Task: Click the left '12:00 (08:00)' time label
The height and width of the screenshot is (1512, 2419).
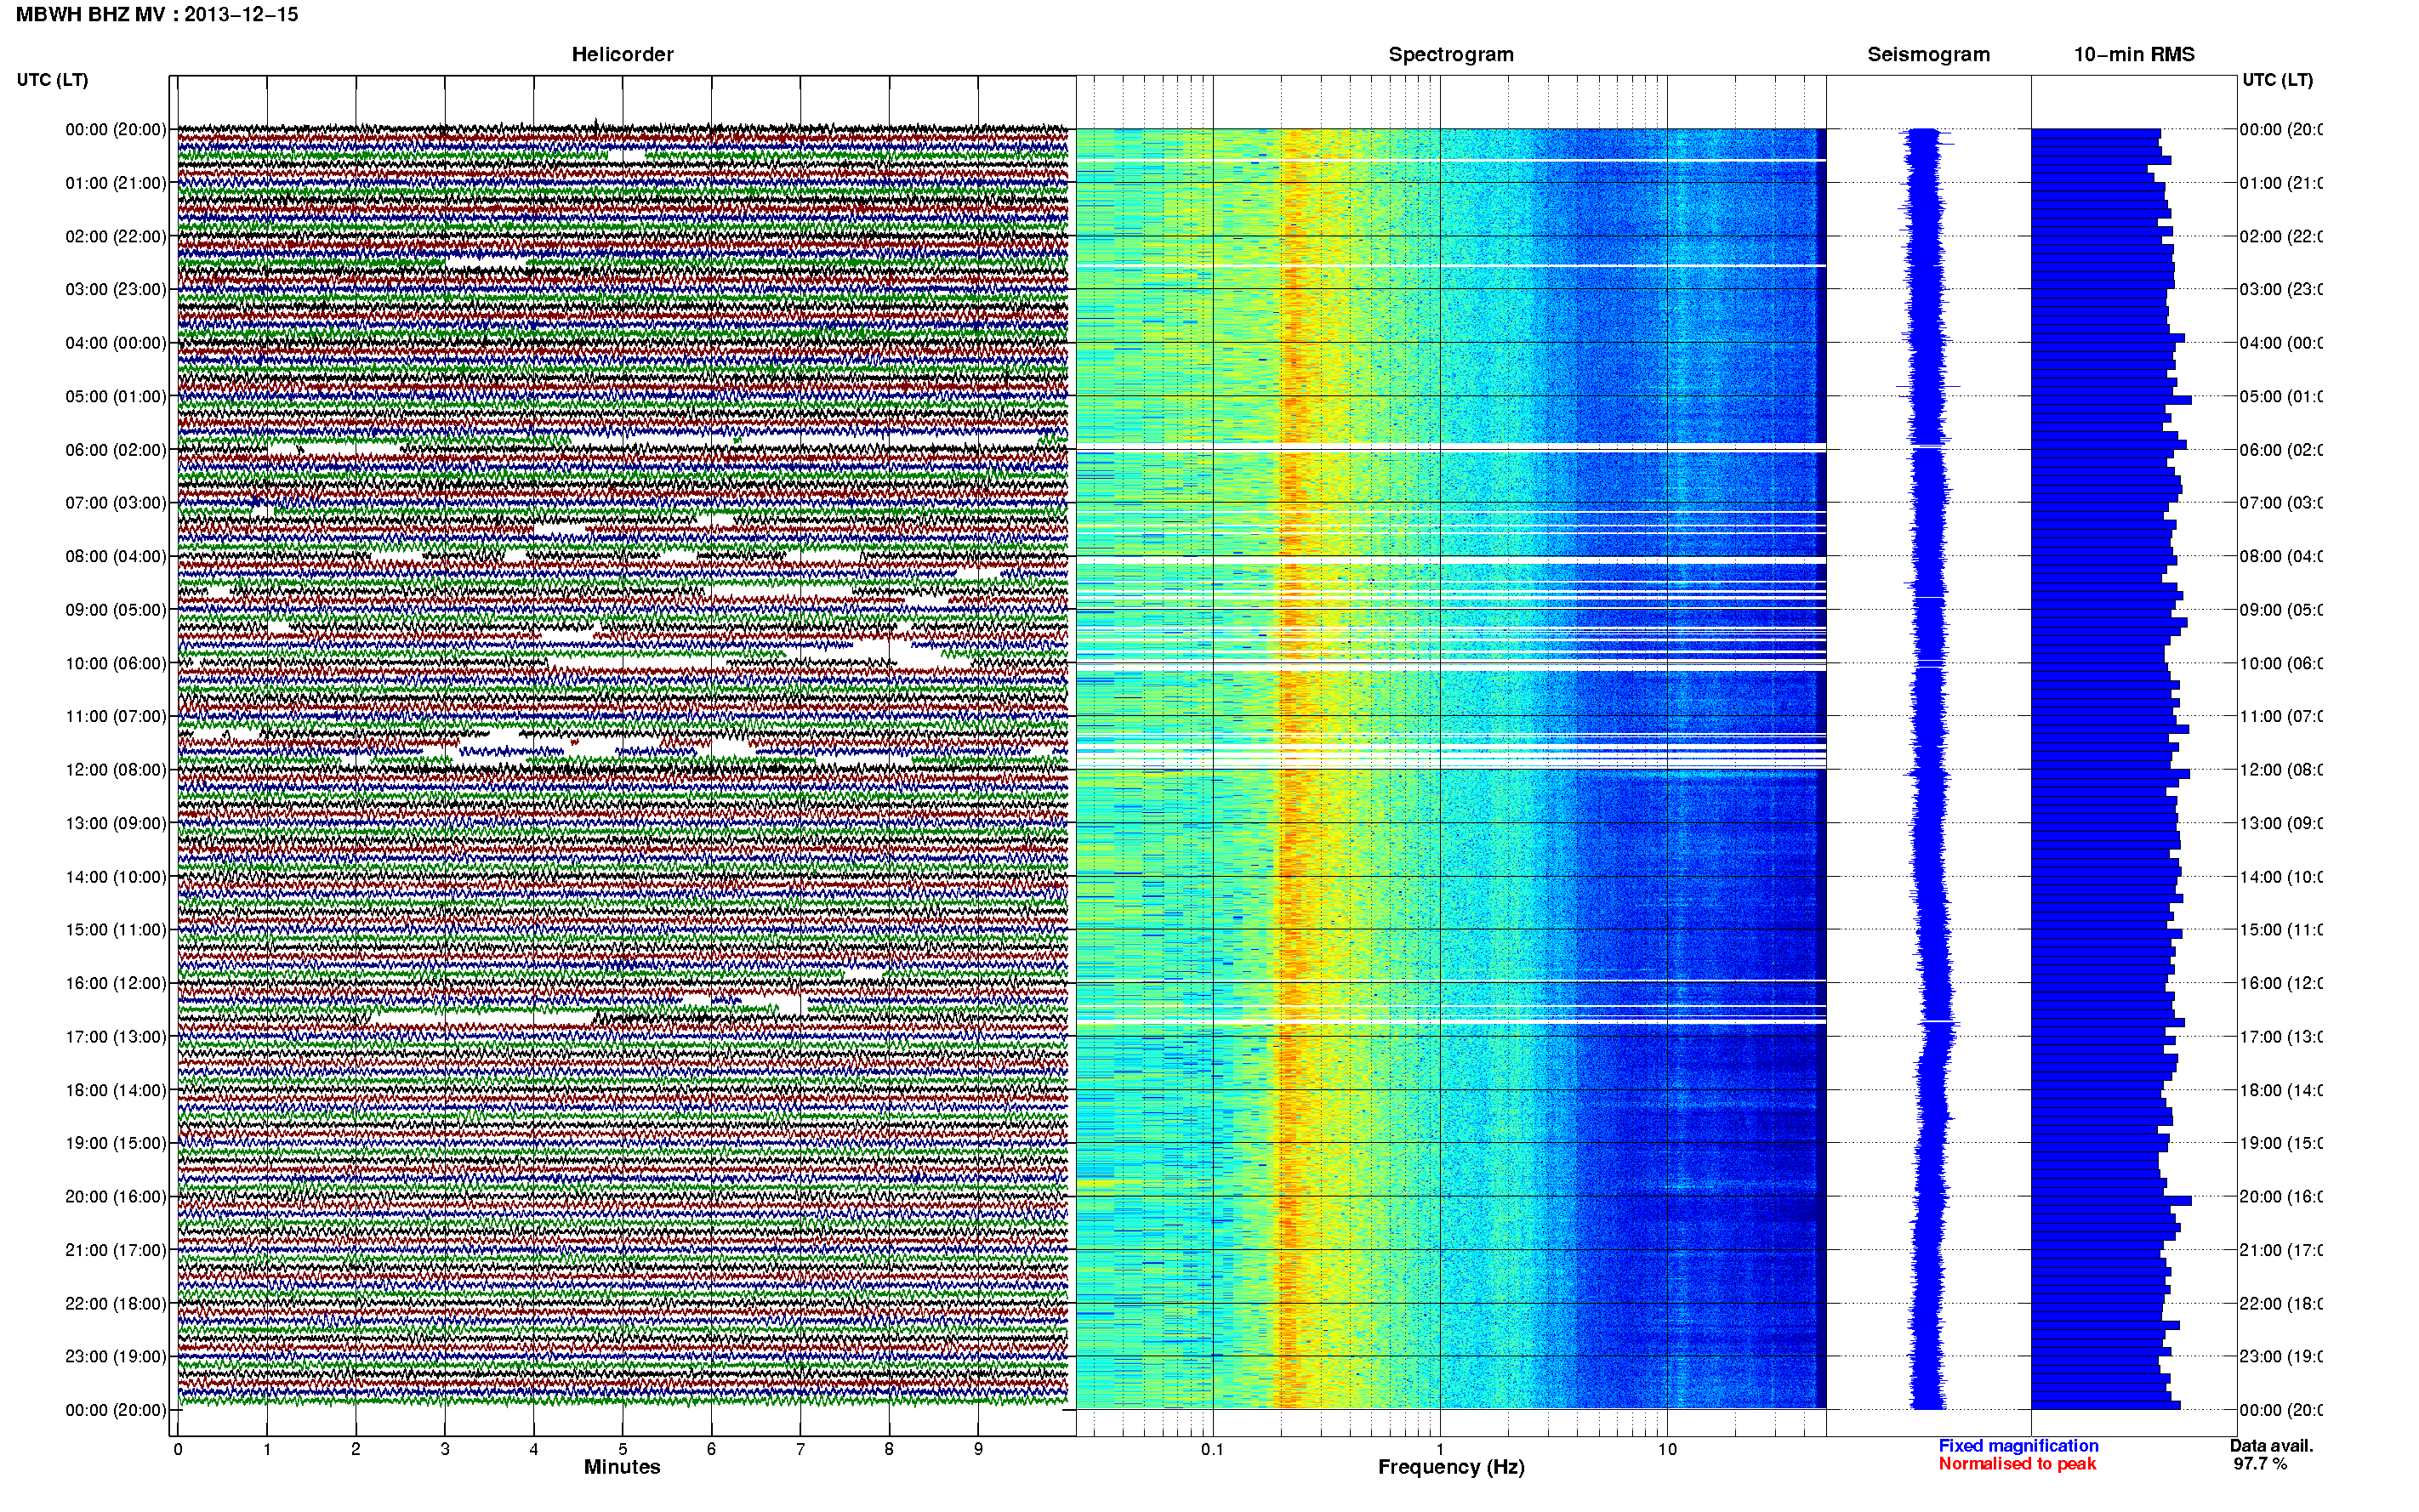Action: pos(116,769)
